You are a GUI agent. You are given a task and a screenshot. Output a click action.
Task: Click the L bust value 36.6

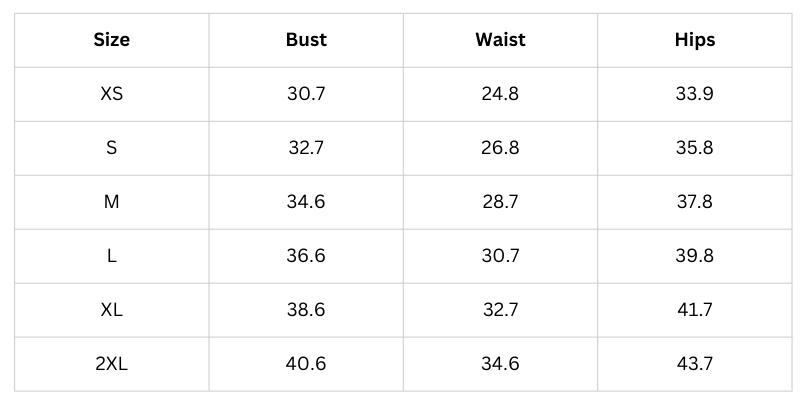(306, 256)
